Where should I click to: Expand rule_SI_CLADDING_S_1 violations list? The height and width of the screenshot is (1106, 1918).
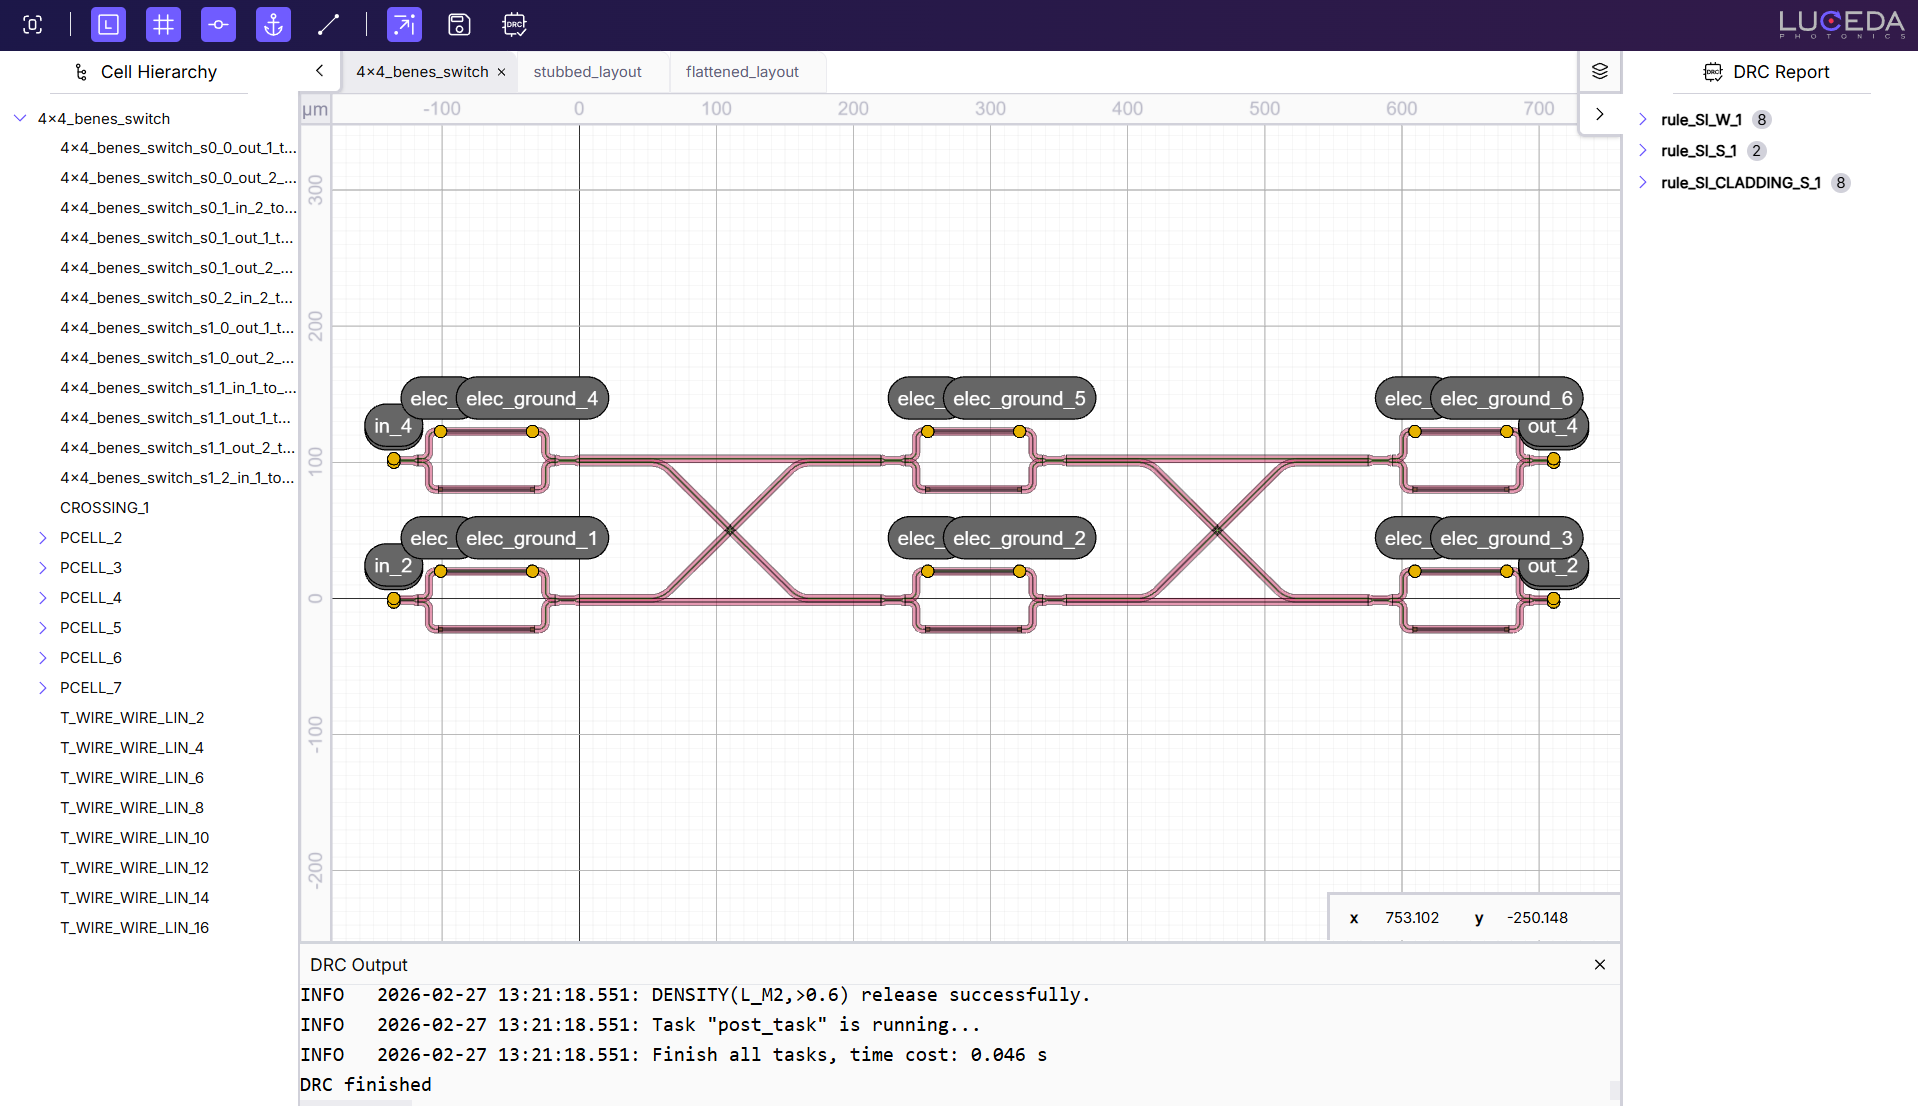1643,183
